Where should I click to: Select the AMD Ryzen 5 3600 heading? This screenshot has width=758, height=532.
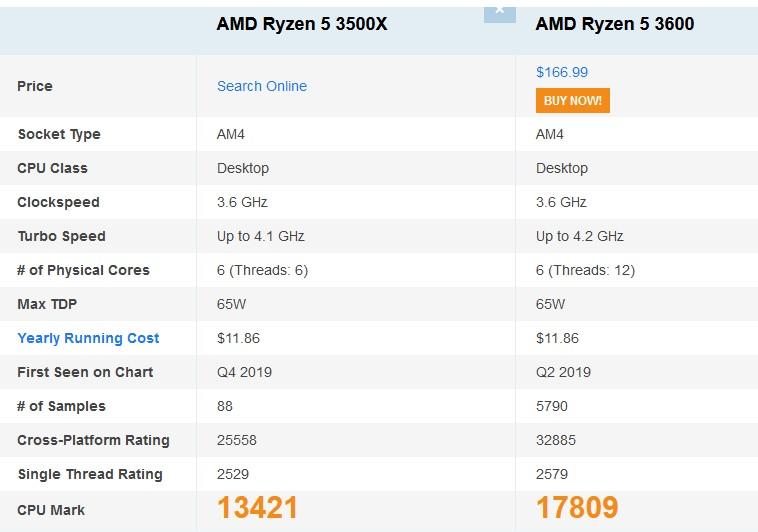614,24
